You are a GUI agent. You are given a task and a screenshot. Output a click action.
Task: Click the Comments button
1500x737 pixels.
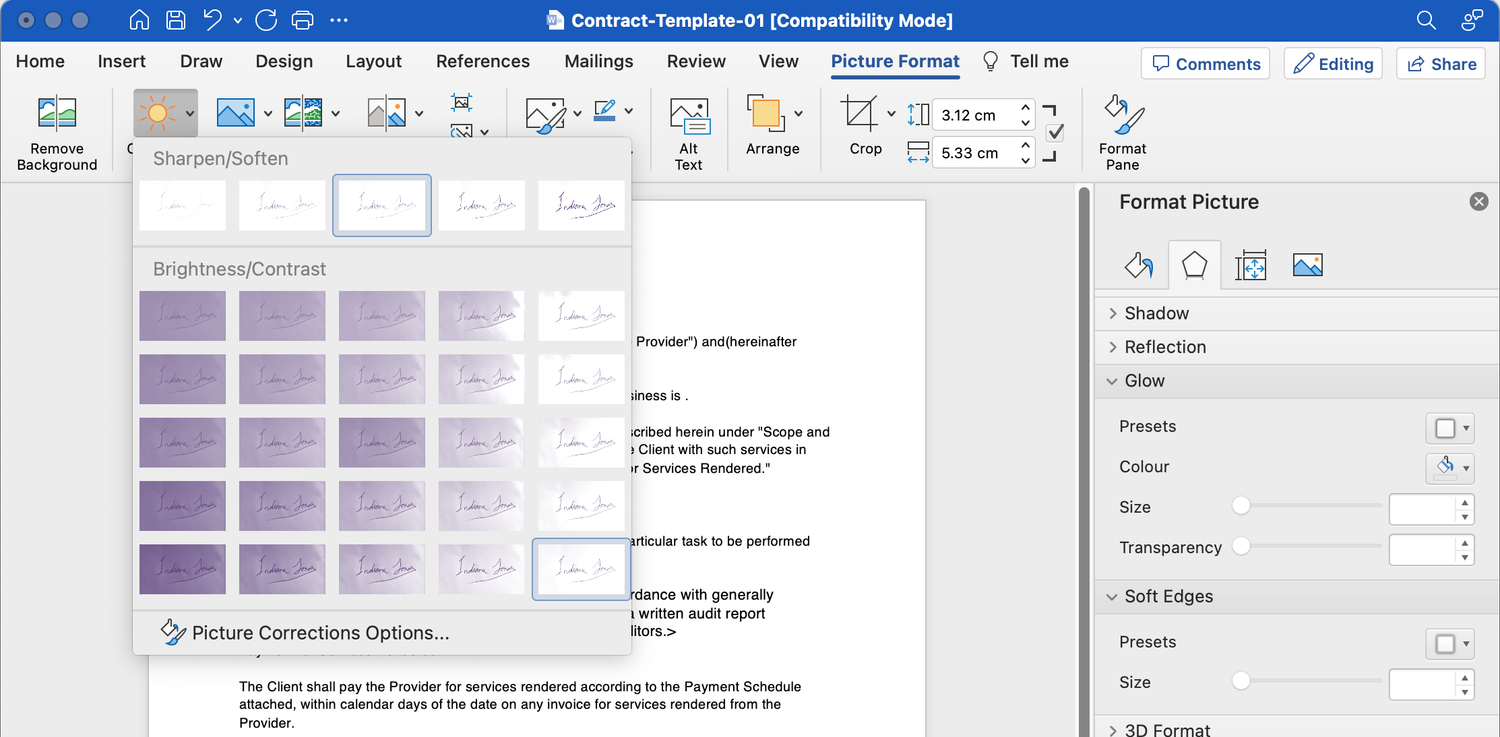click(1205, 63)
